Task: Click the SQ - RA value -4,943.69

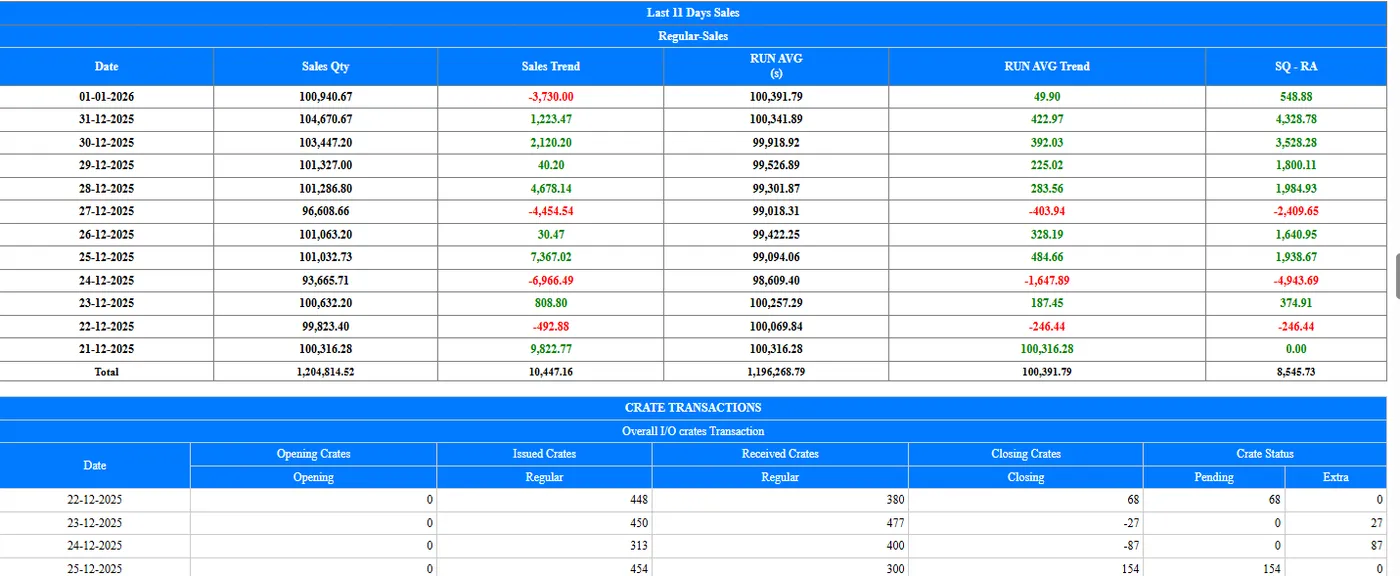Action: (x=1296, y=281)
